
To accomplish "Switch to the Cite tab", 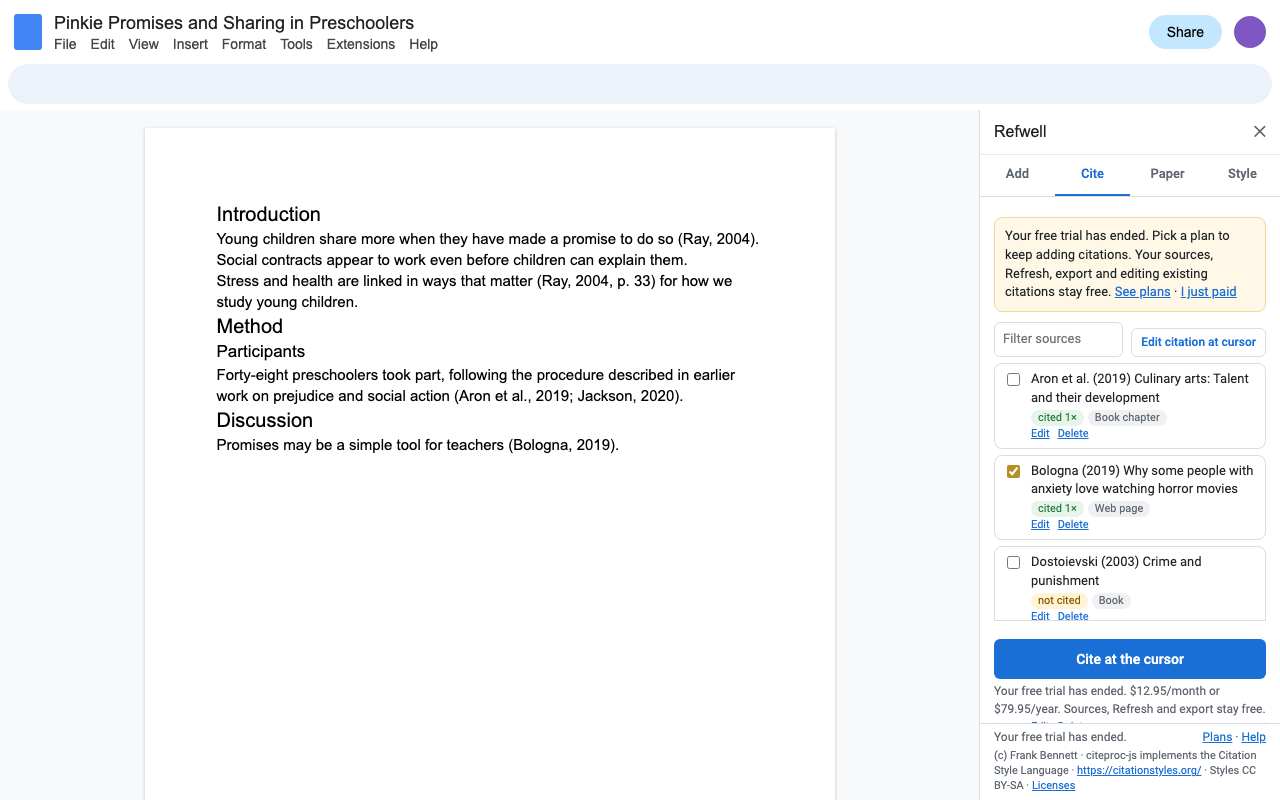I will tap(1092, 174).
